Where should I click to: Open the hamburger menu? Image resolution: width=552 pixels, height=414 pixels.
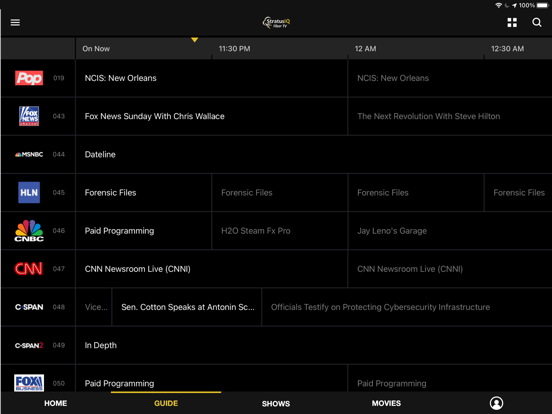click(15, 23)
